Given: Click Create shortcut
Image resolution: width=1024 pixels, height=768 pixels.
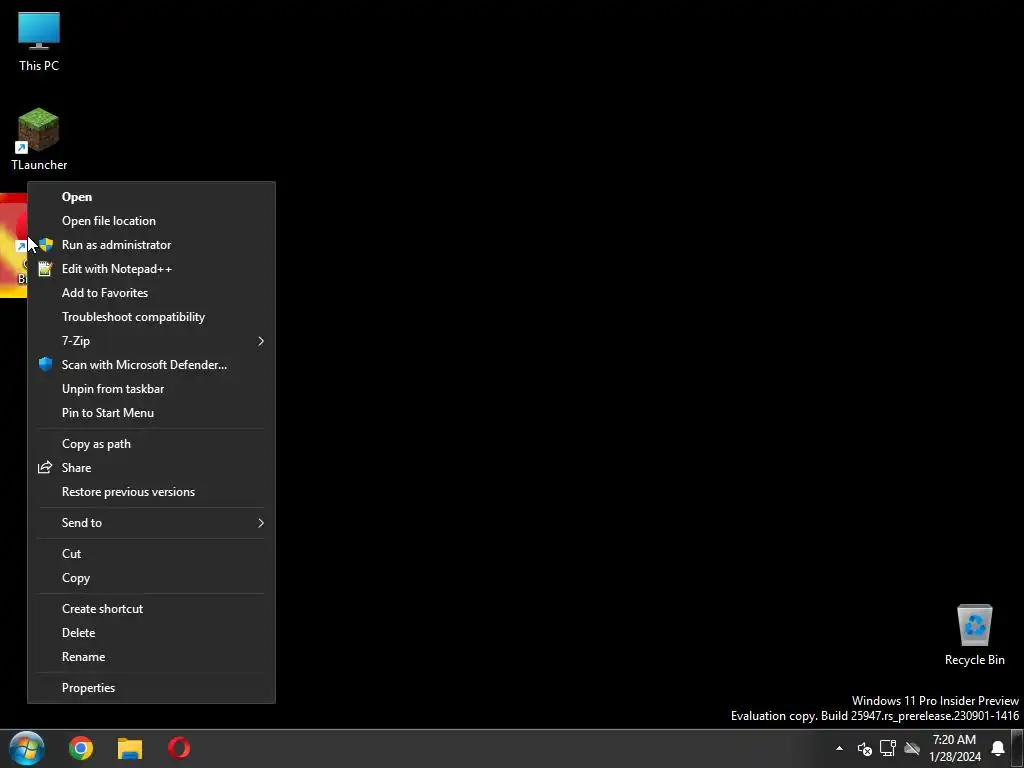Looking at the screenshot, I should 151,609.
